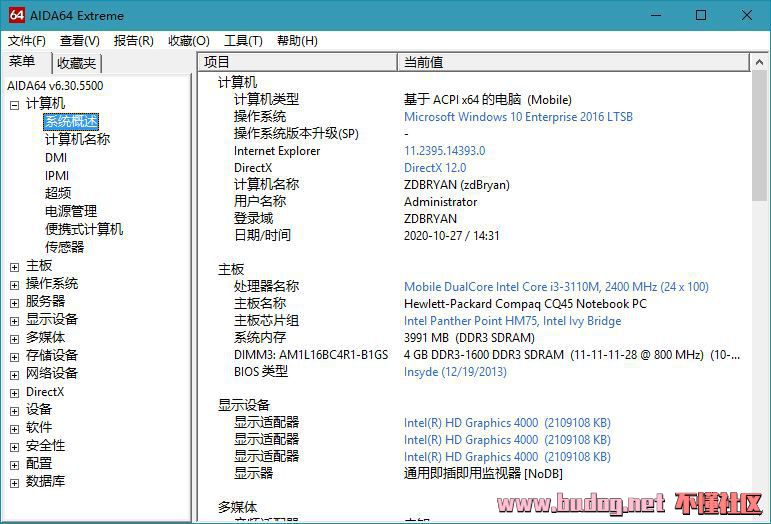Viewport: 771px width, 524px height.
Task: Click the scrollbar up arrow
Action: tap(759, 62)
